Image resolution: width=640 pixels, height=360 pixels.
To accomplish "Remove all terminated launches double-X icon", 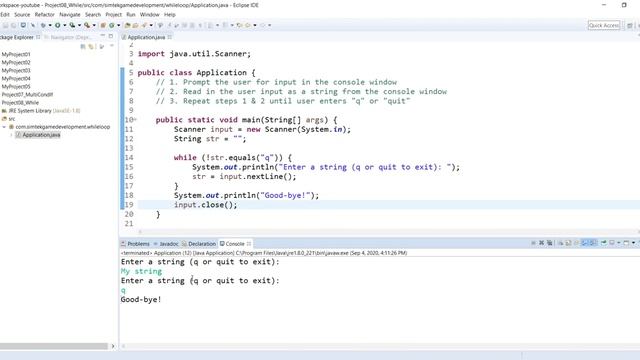I will 549,243.
